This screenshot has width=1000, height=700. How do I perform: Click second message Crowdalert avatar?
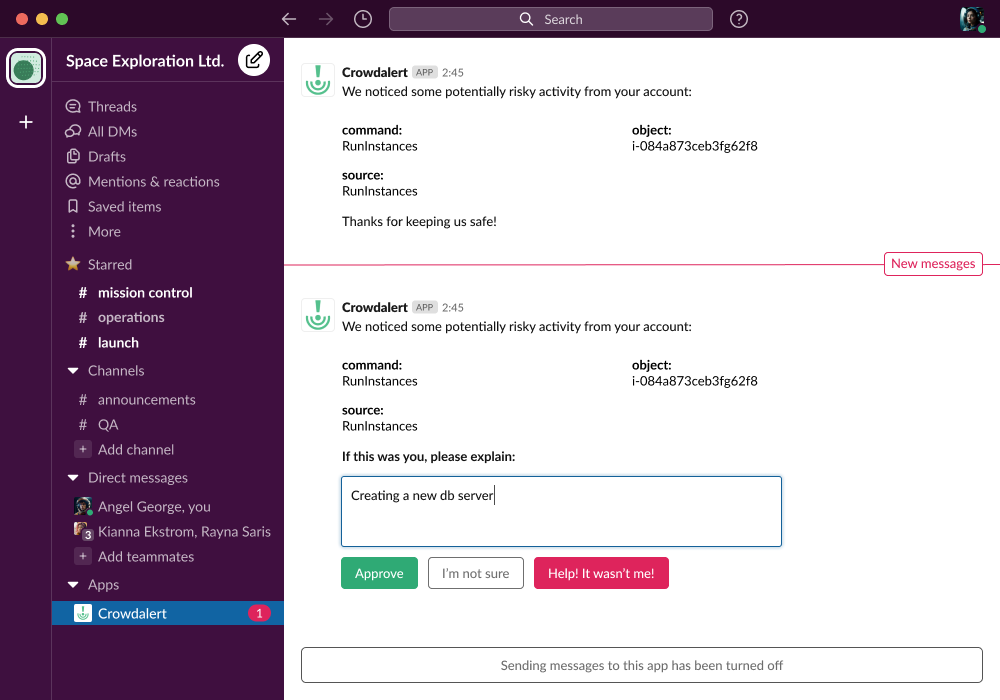click(318, 315)
